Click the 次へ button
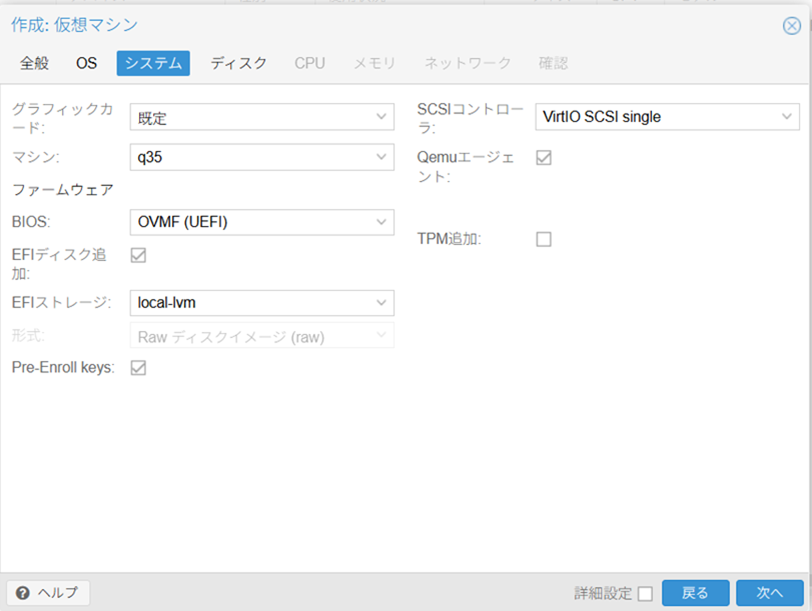 770,593
